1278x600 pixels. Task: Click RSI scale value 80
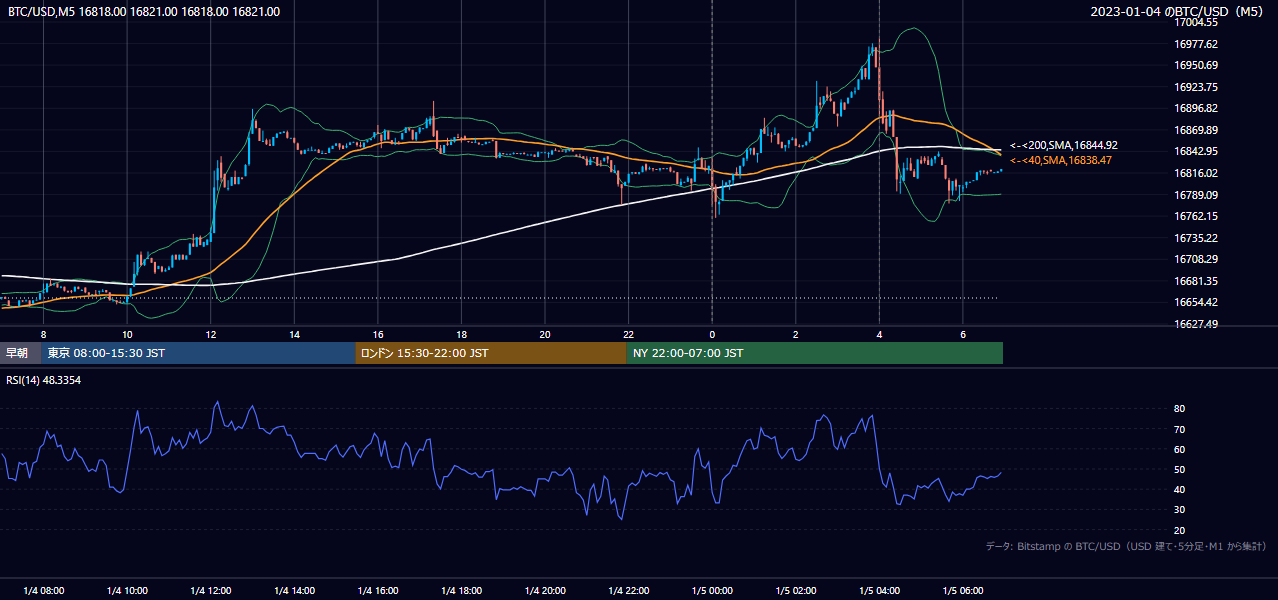coord(1179,409)
